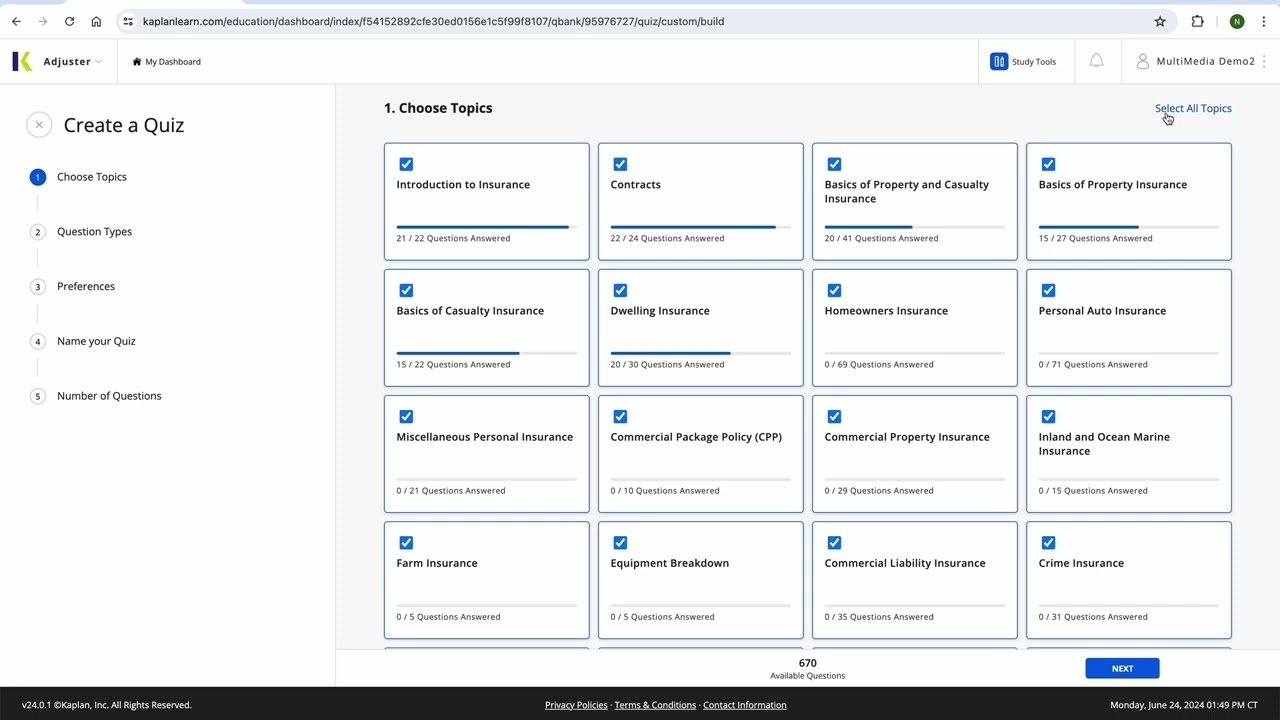
Task: Open the MultiMedia Demo2 account menu
Action: pyautogui.click(x=1196, y=61)
